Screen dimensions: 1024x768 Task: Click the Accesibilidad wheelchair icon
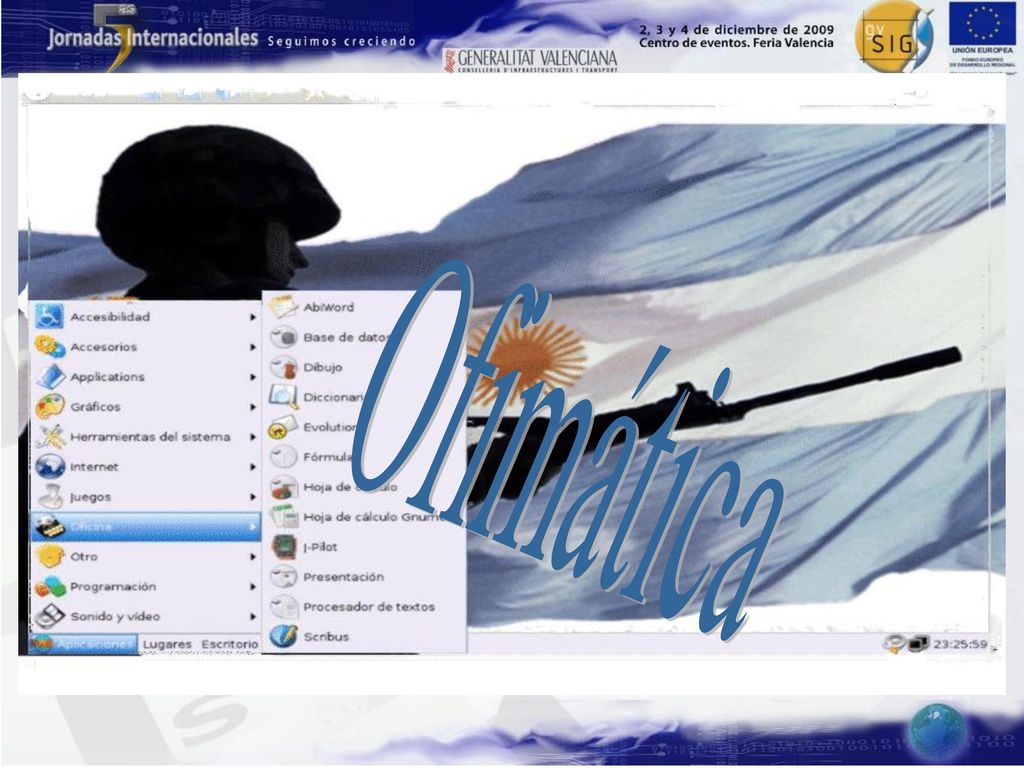point(50,317)
